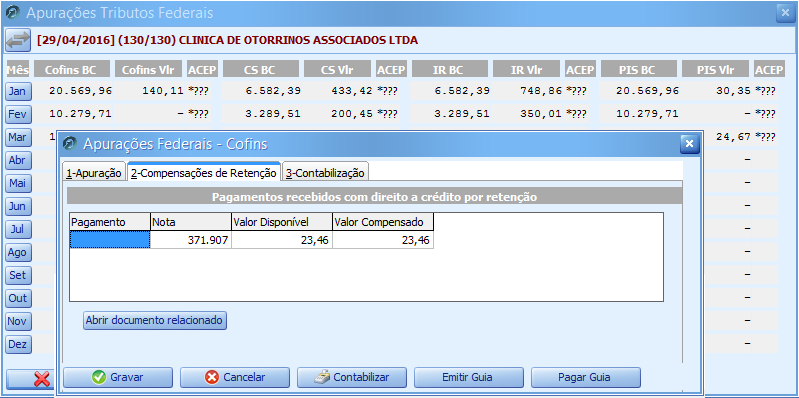This screenshot has width=799, height=398.
Task: Click the app logo icon in Apurações Tributos Federais title bar
Action: (13, 13)
